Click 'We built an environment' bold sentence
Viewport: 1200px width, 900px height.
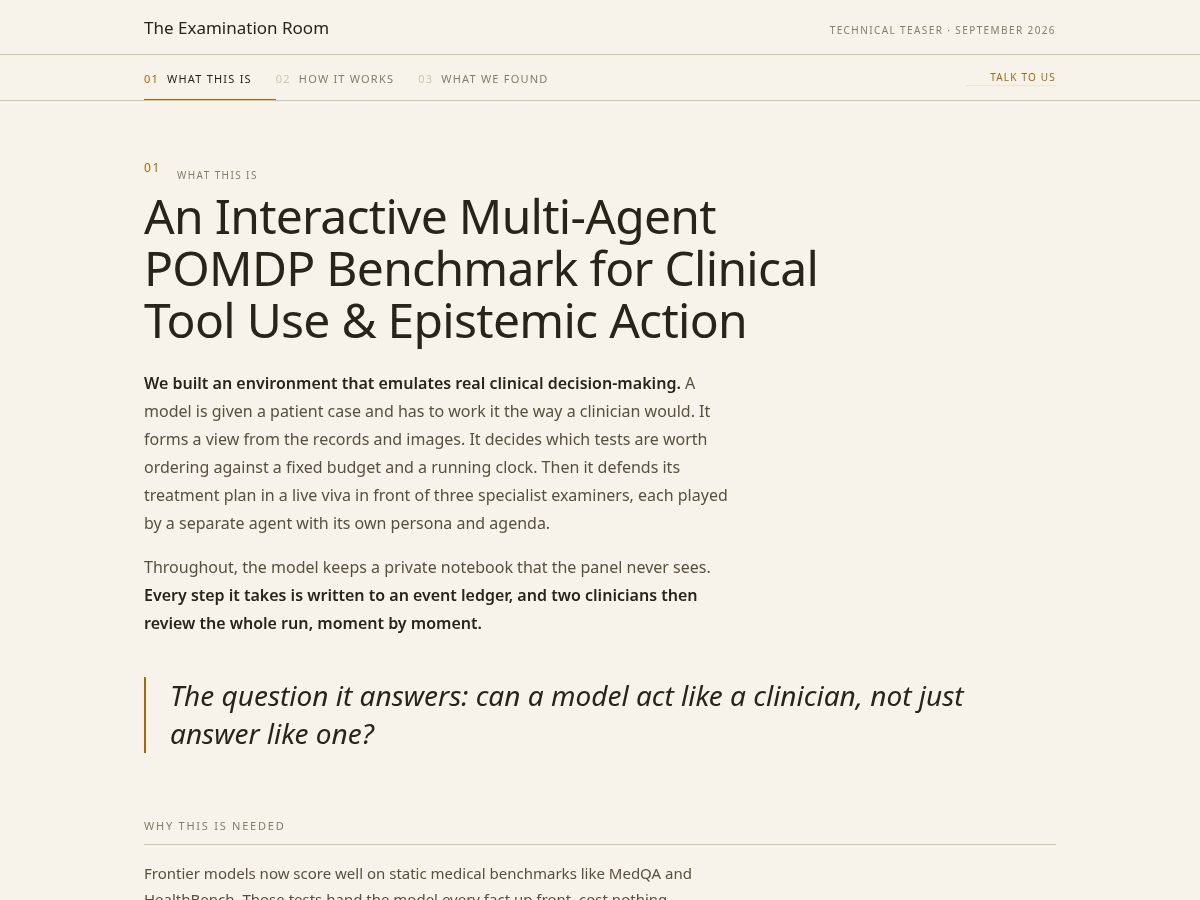(412, 383)
